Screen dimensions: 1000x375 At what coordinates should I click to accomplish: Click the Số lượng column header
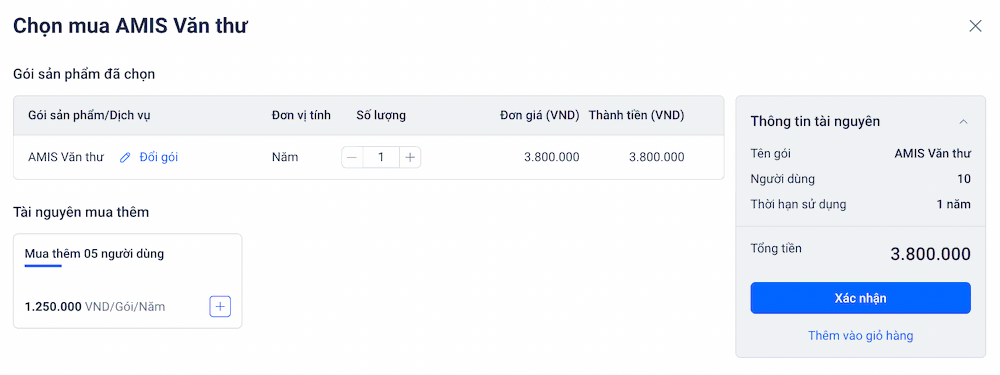click(x=381, y=115)
